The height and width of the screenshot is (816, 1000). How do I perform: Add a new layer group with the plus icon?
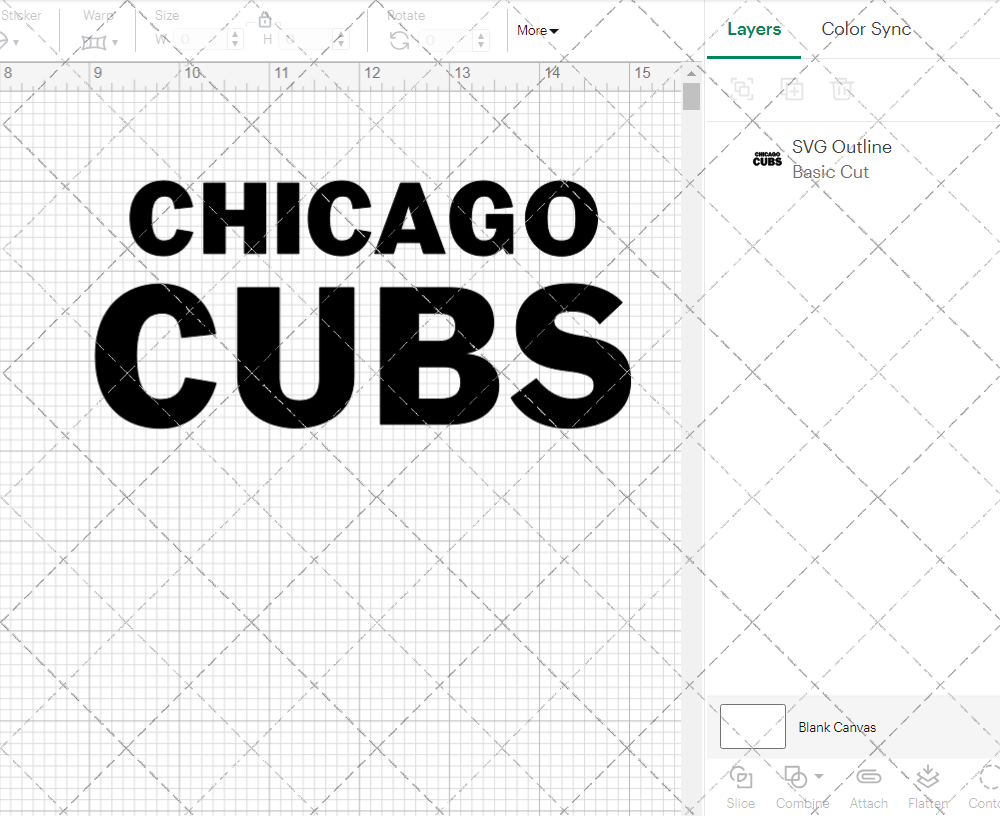click(793, 89)
